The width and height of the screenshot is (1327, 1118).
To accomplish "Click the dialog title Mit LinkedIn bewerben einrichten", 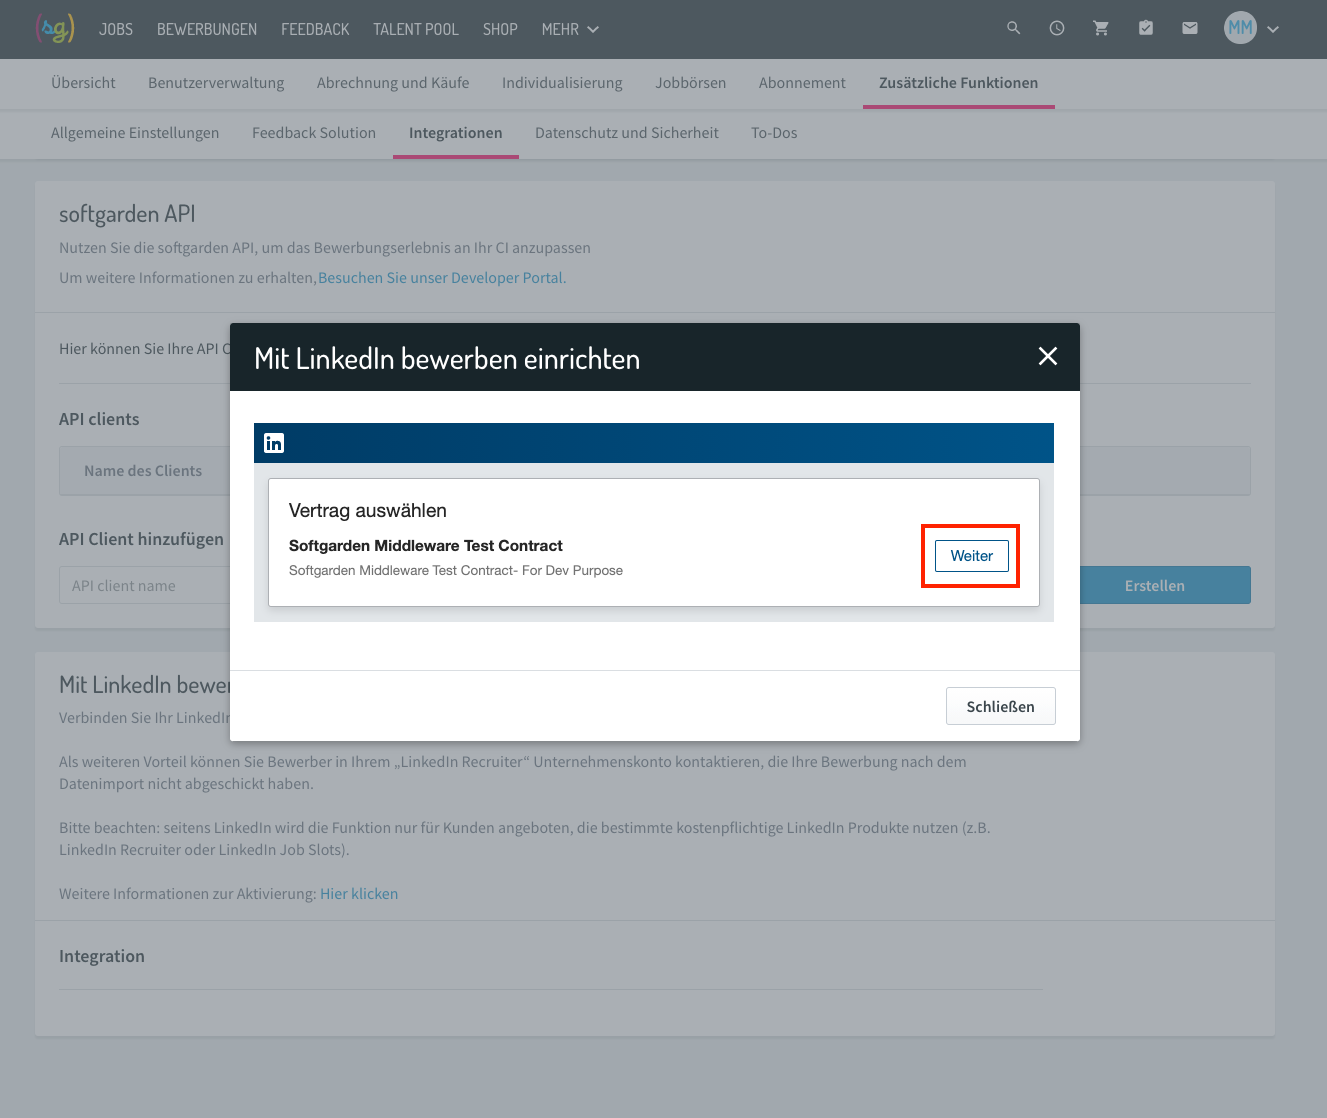I will [x=447, y=359].
